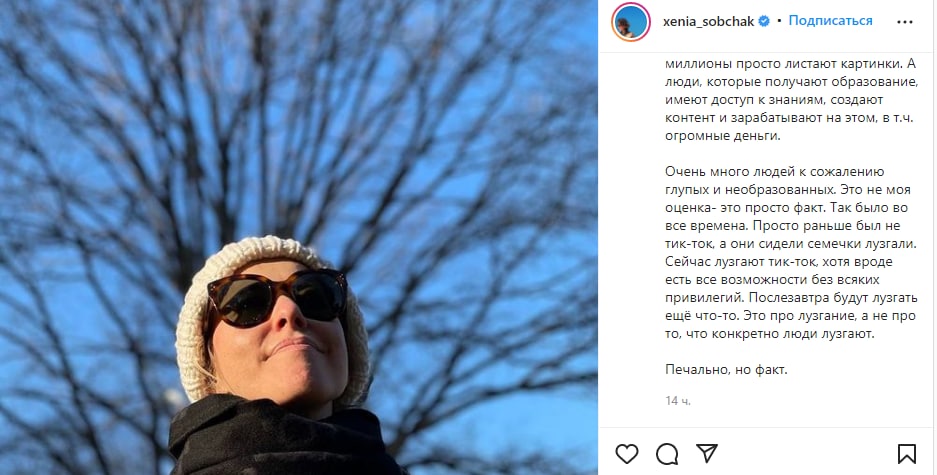Click the woman's tortoiseshell sunglasses in the photo
Image resolution: width=937 pixels, height=475 pixels.
click(x=277, y=297)
